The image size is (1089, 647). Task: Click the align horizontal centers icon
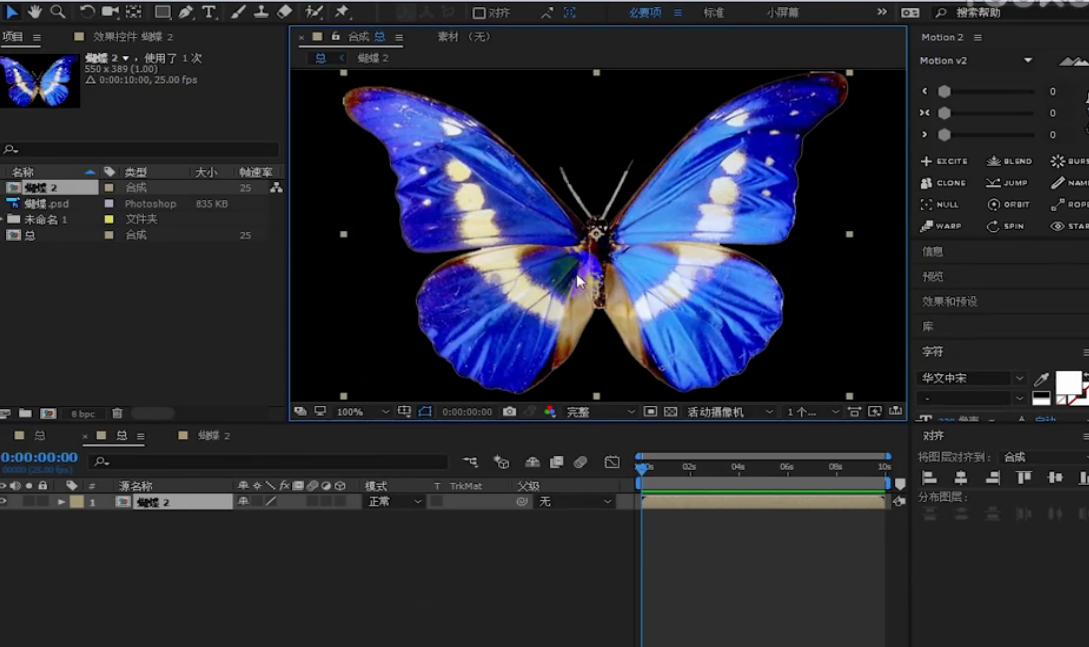pos(961,478)
